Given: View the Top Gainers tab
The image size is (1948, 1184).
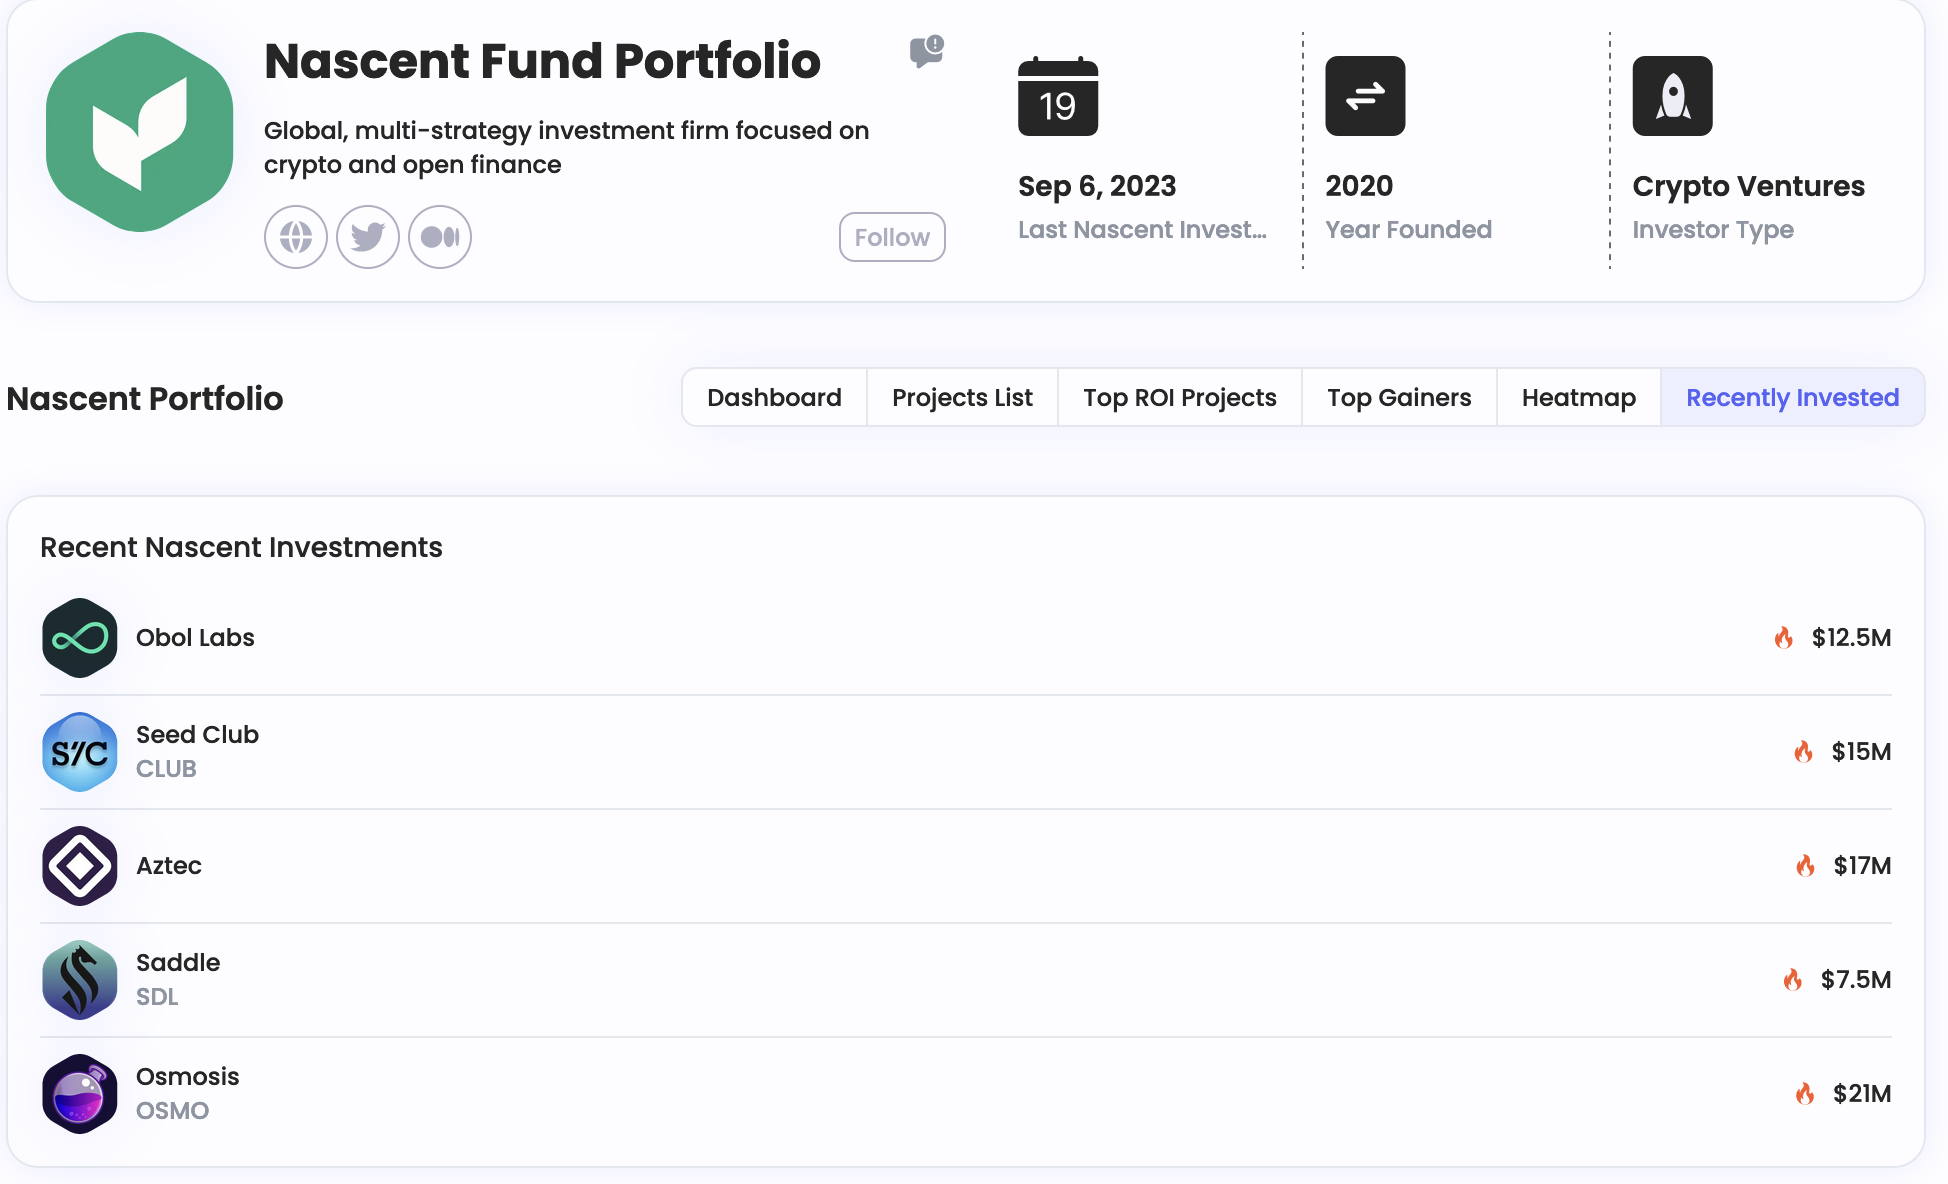Looking at the screenshot, I should [x=1399, y=397].
